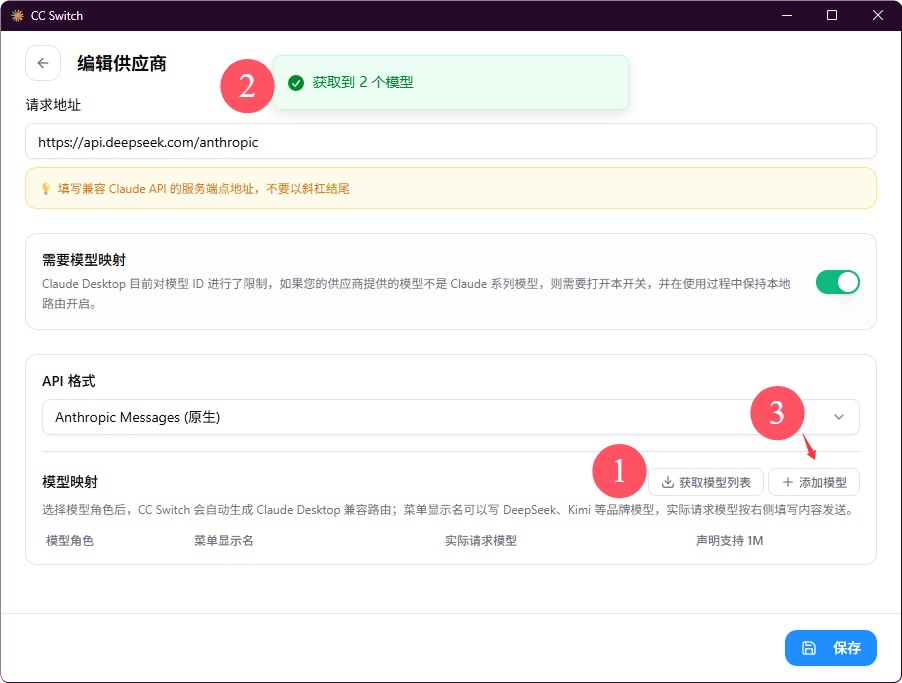Click the 编辑供应商 page title
Screen dimensions: 902x683
click(x=122, y=63)
